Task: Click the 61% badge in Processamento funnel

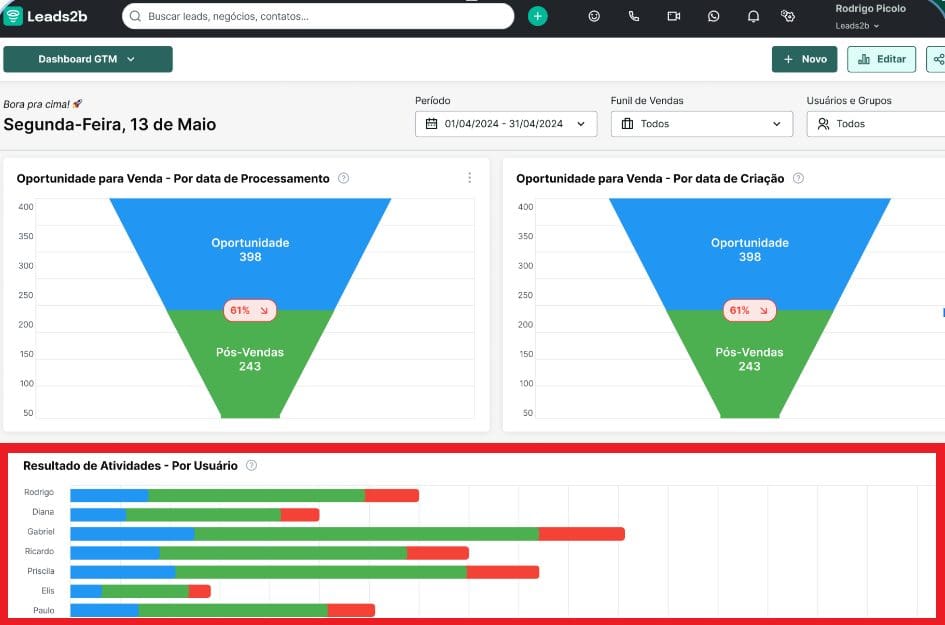Action: 250,310
